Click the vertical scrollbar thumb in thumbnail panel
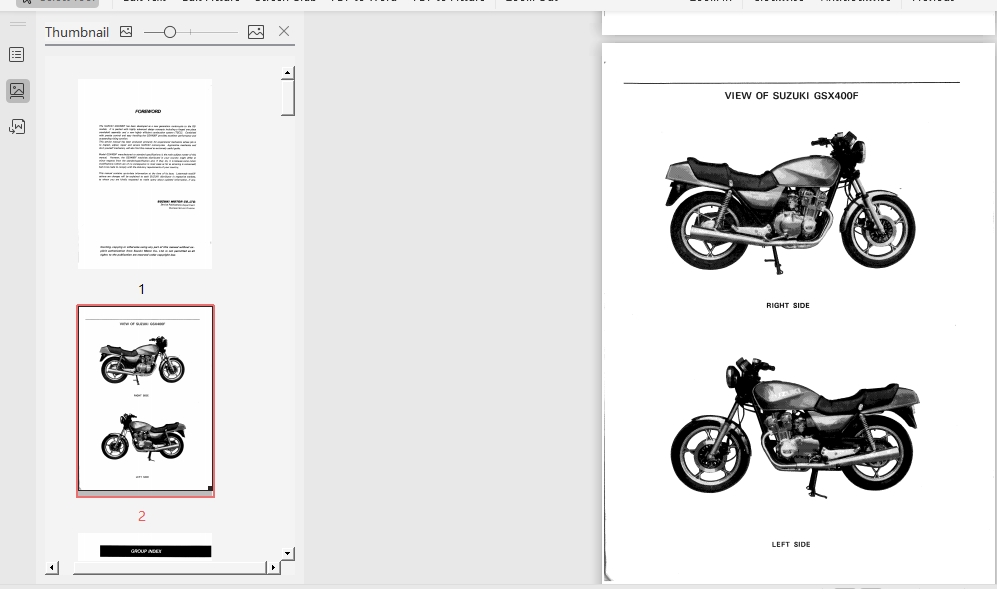Screen dimensions: 997x589 tap(287, 97)
